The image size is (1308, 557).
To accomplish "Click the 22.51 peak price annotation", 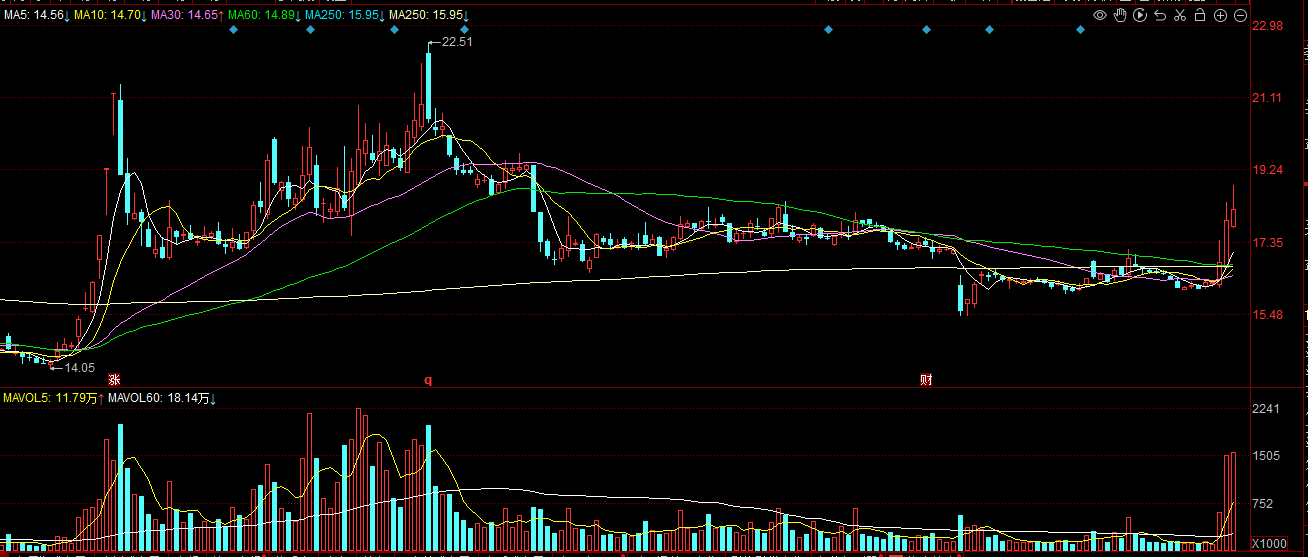I will (x=456, y=42).
